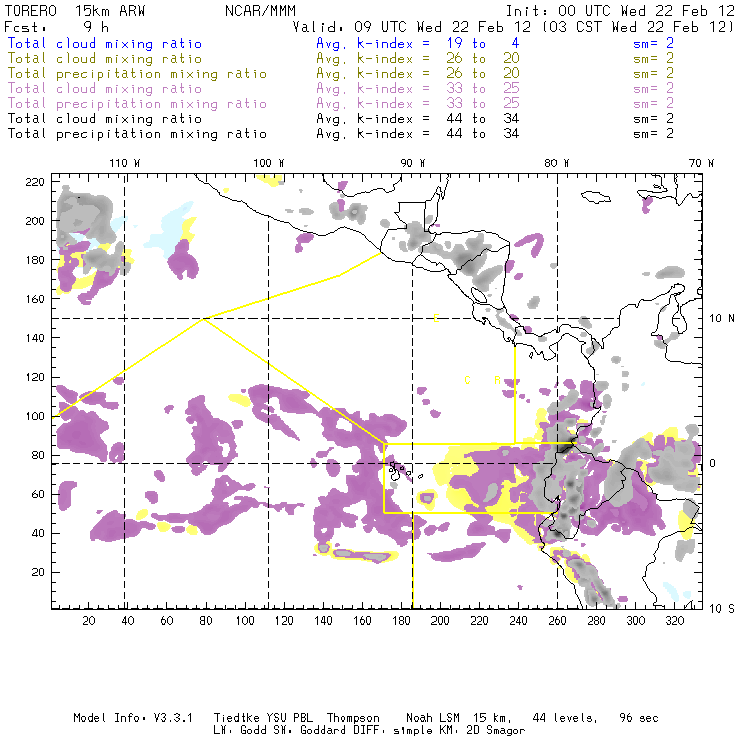The height and width of the screenshot is (740, 740).
Task: Select the "96 sec" timestep text
Action: (x=639, y=718)
